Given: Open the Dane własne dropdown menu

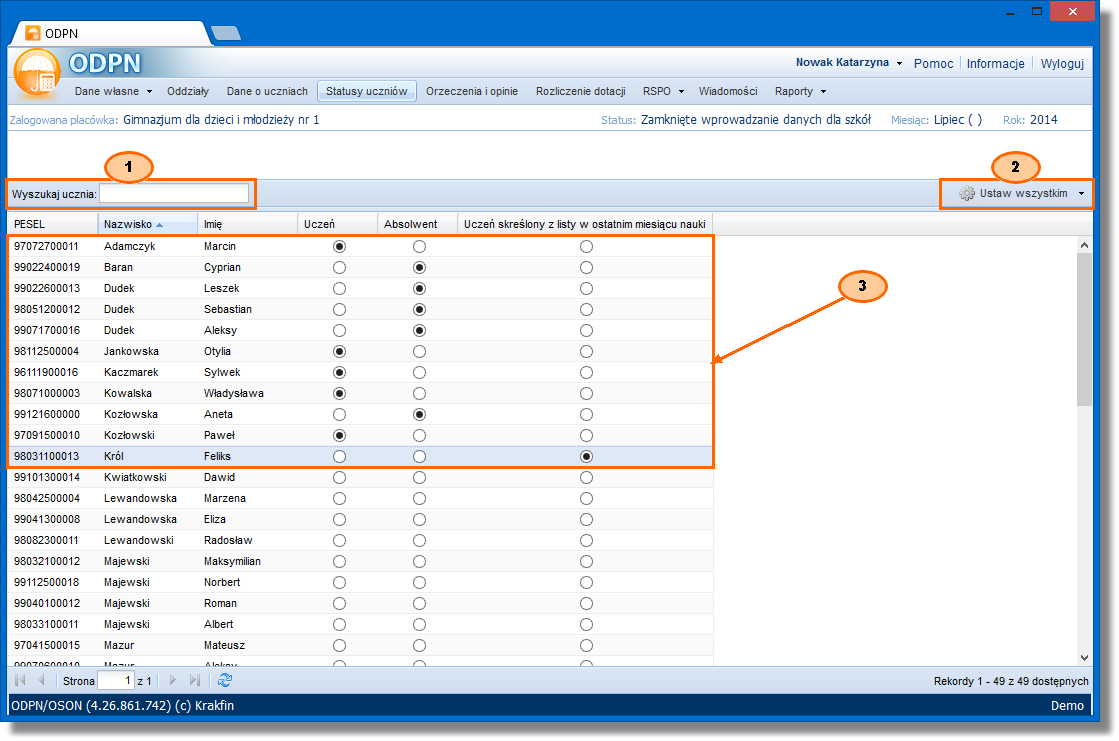Looking at the screenshot, I should [x=113, y=91].
